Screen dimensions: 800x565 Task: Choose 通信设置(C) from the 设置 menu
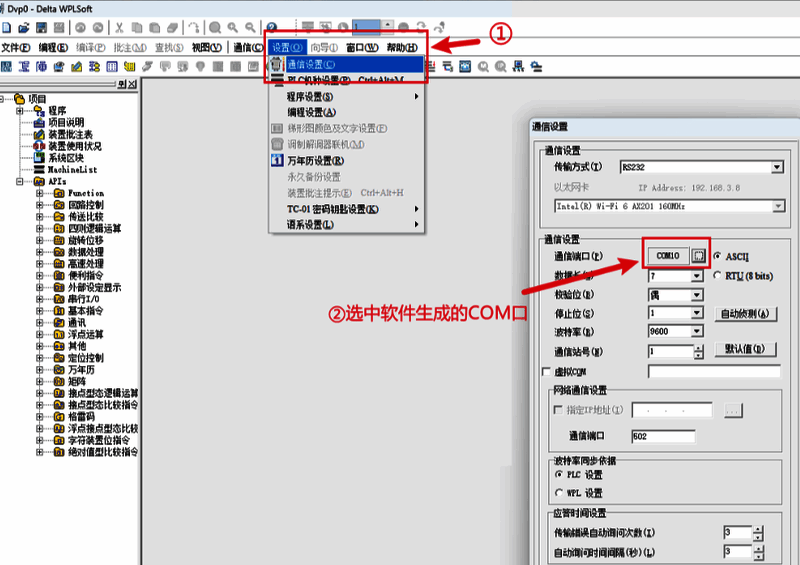(x=346, y=64)
